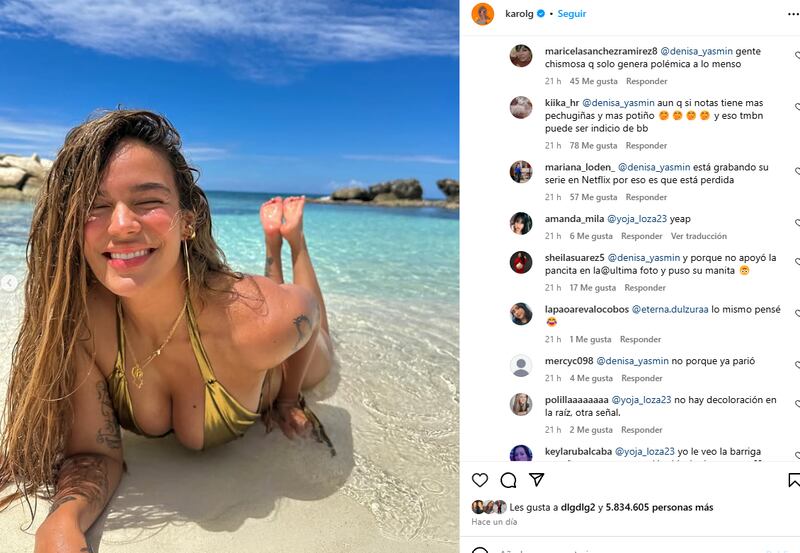Open the dlgdlg2 profile link in the likes
The height and width of the screenshot is (553, 800).
tap(581, 507)
